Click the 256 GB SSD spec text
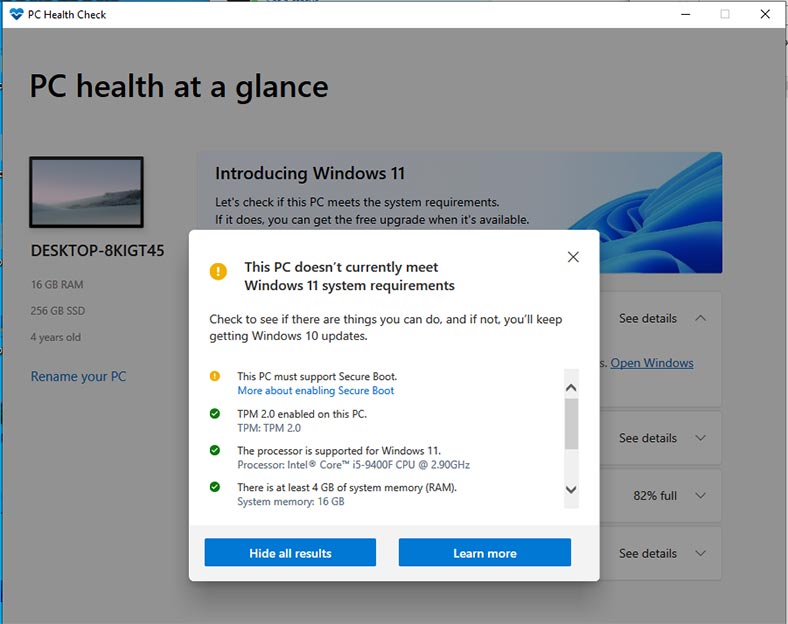788x624 pixels. coord(58,310)
